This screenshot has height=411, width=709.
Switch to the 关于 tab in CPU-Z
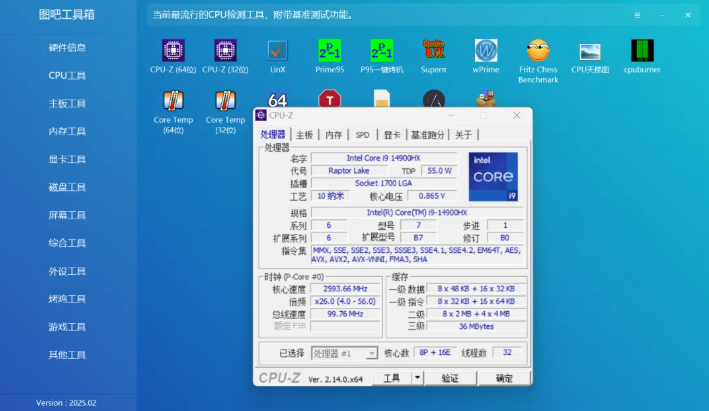click(x=463, y=135)
